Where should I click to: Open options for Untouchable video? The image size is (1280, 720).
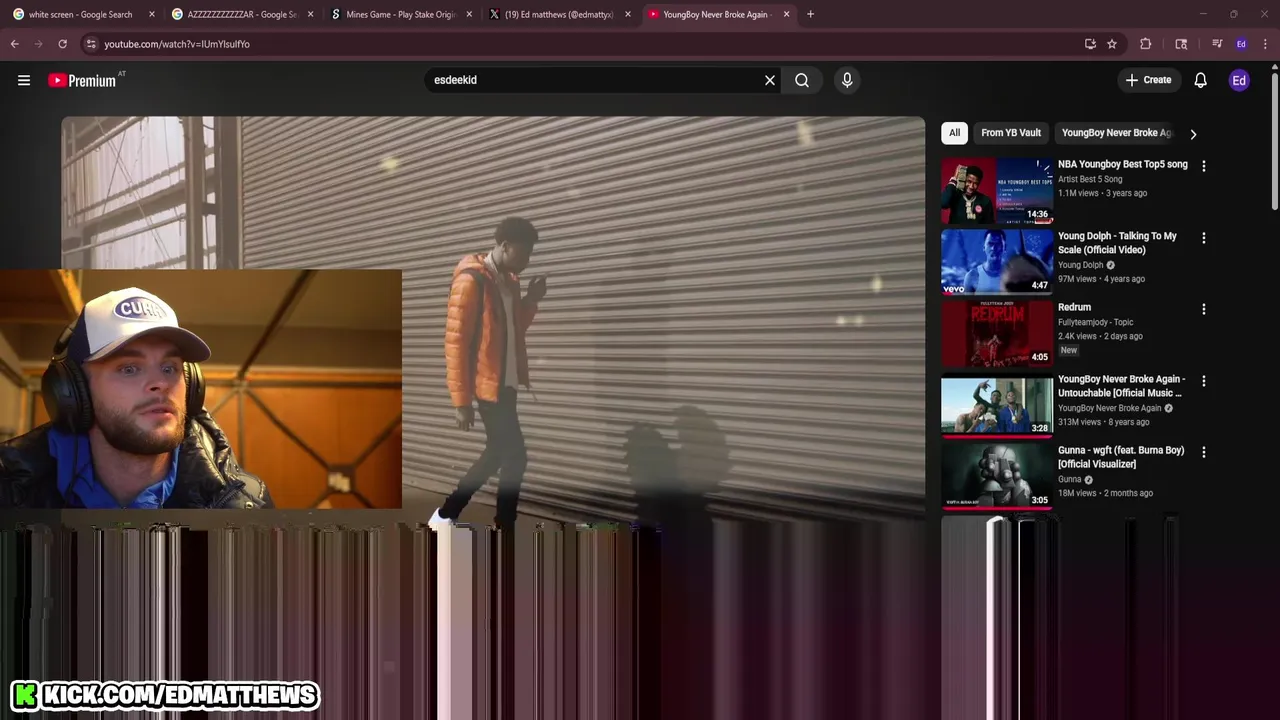(1203, 381)
